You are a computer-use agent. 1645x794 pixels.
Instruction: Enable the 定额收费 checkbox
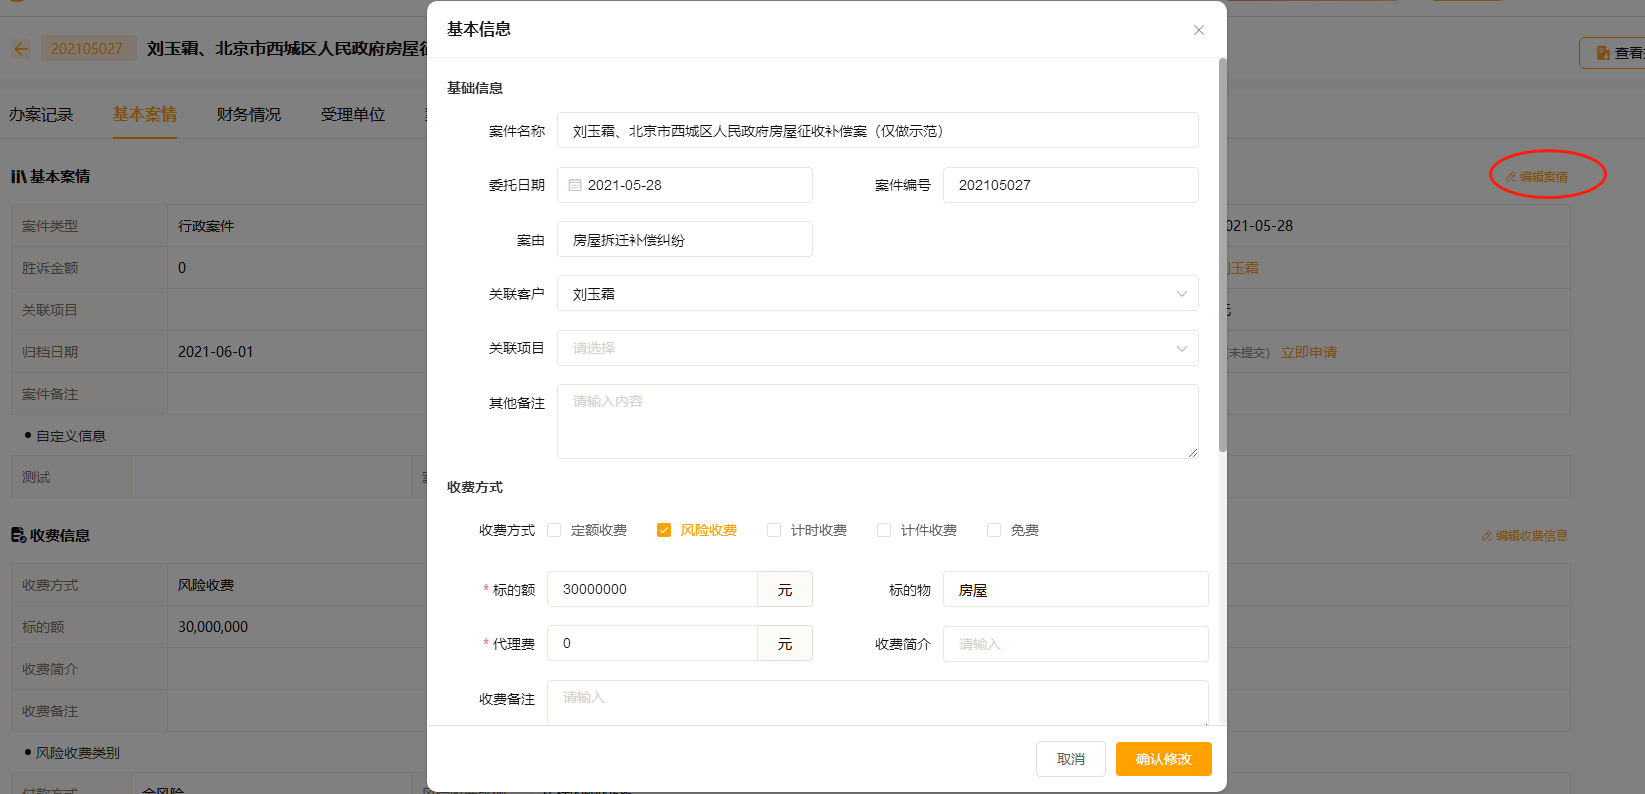point(554,530)
